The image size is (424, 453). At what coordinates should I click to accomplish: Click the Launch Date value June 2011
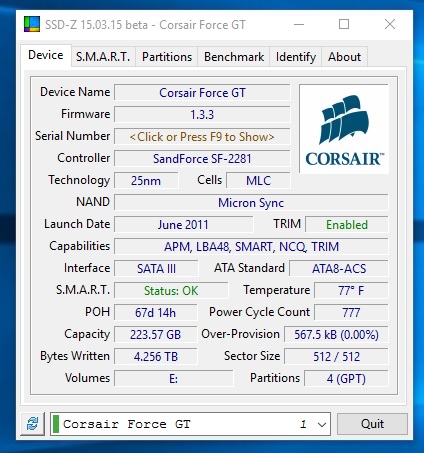(x=183, y=225)
